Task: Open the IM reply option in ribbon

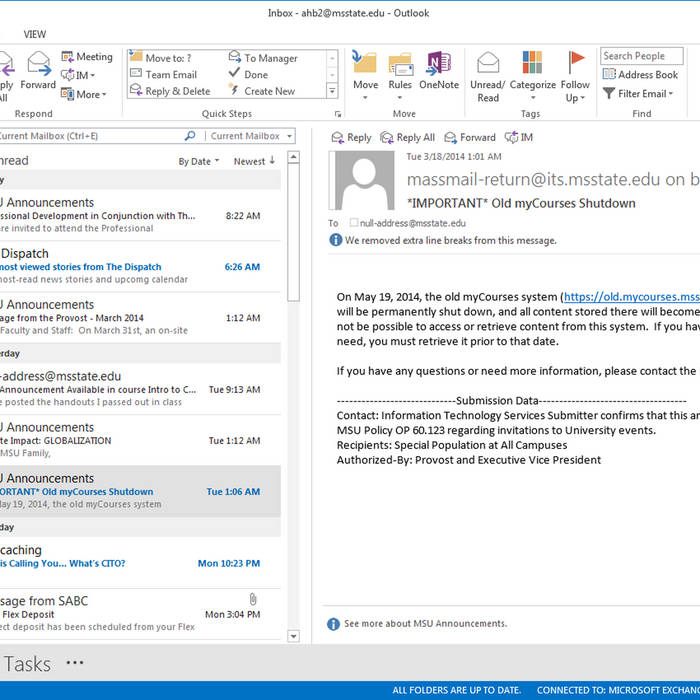Action: pyautogui.click(x=78, y=75)
